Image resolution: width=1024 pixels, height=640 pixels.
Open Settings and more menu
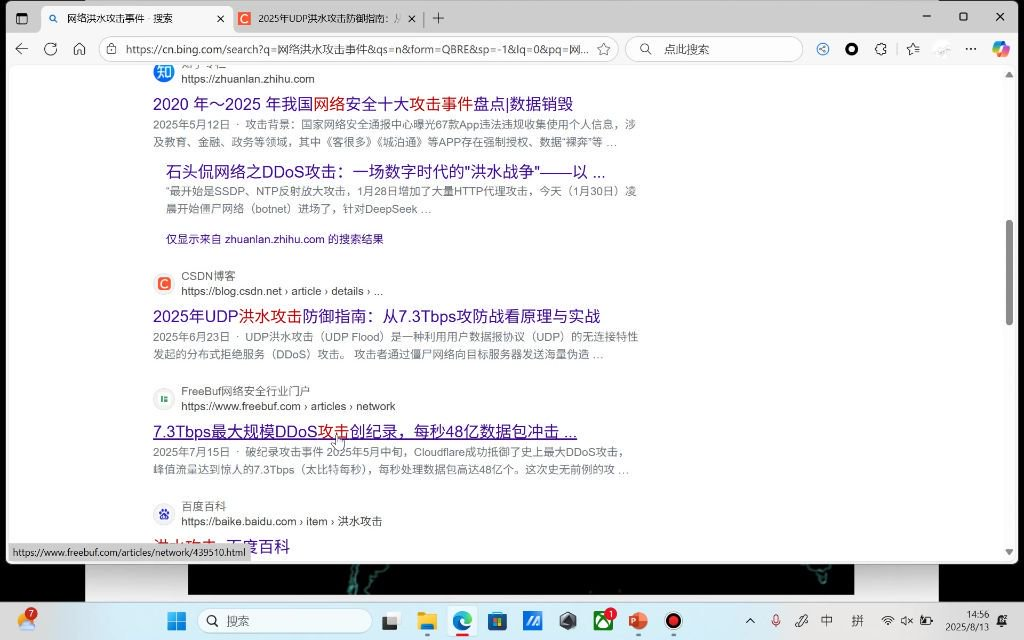(x=971, y=49)
